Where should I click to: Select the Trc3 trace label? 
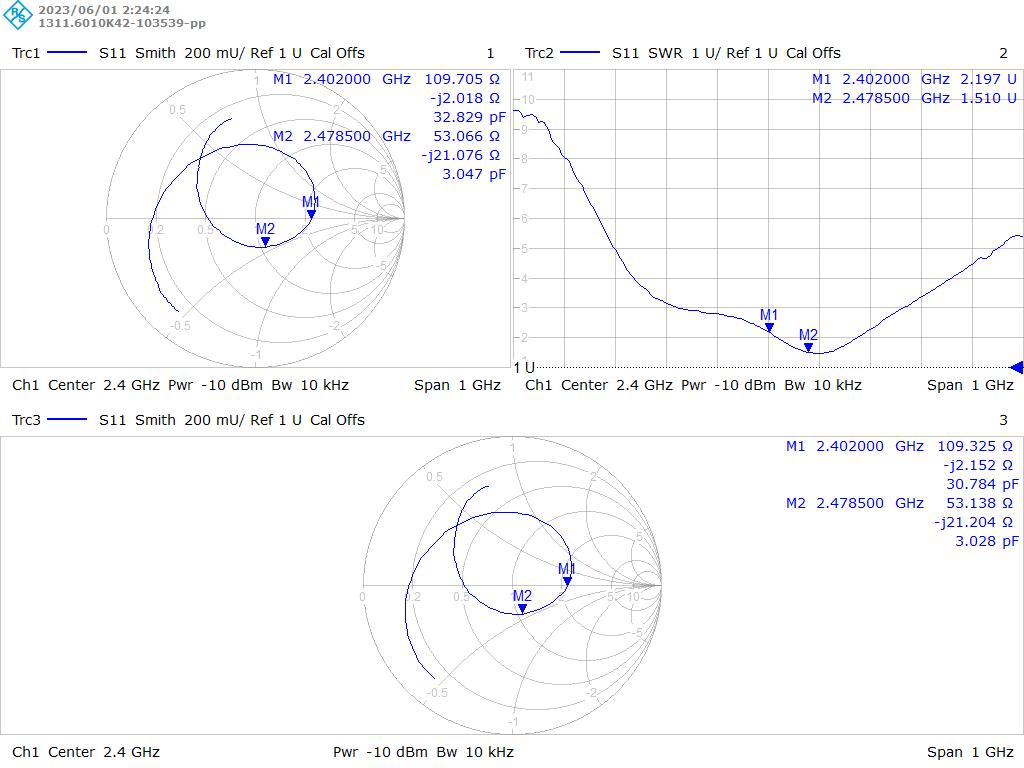[26, 420]
